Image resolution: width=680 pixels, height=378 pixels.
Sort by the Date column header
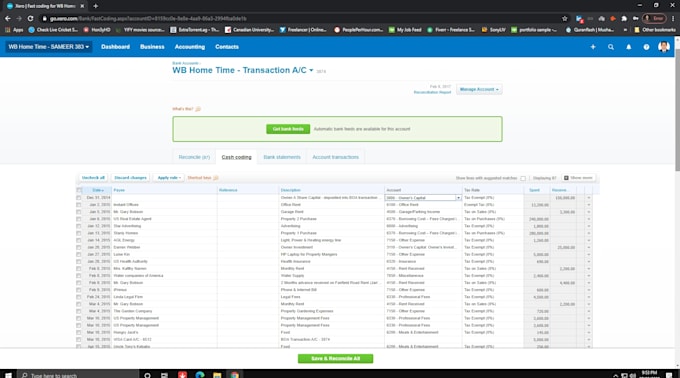[x=98, y=190]
